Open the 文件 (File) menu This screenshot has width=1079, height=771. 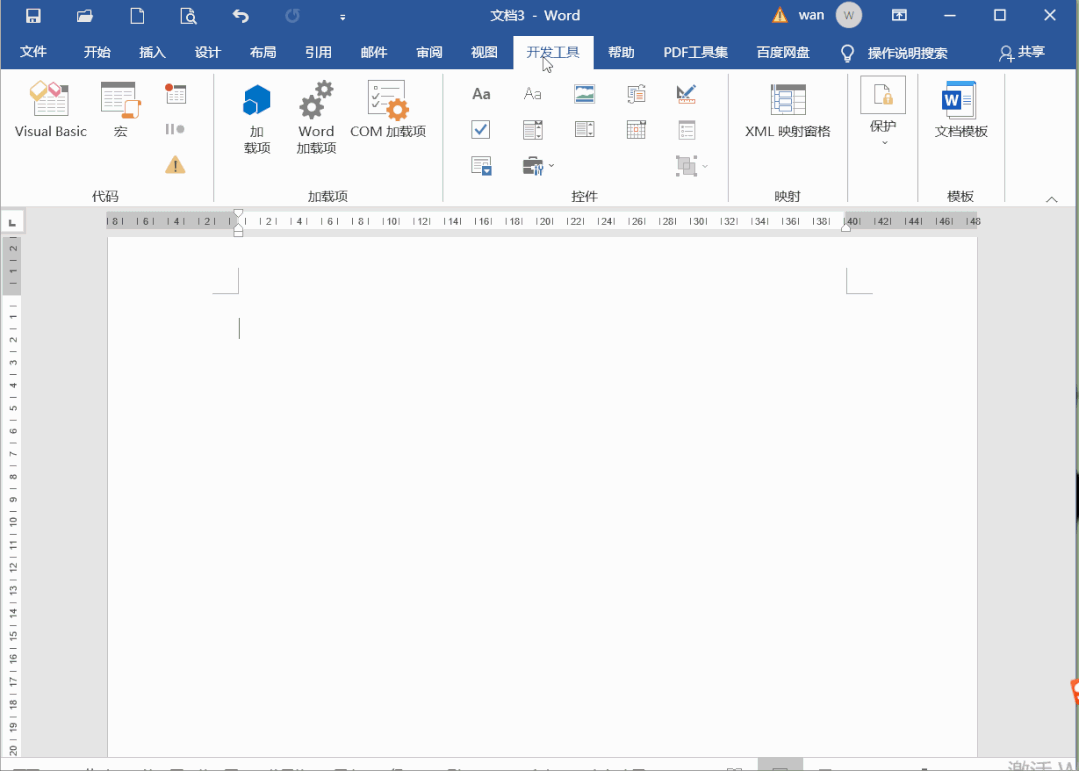34,53
